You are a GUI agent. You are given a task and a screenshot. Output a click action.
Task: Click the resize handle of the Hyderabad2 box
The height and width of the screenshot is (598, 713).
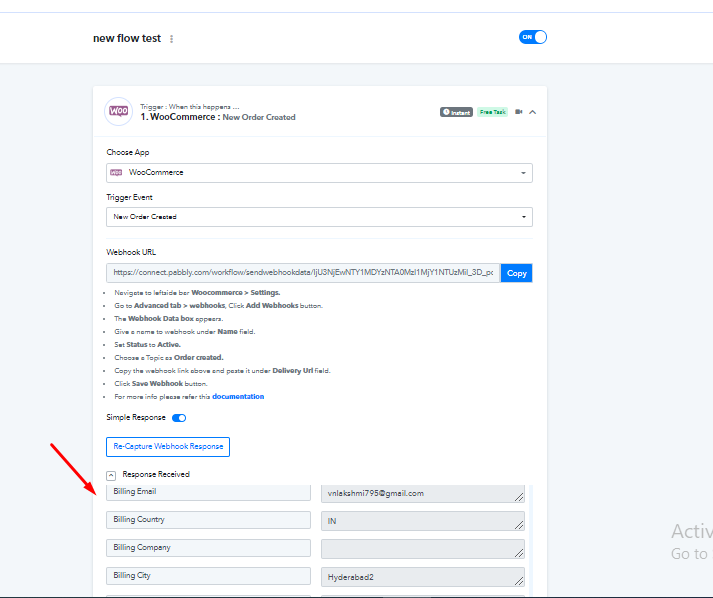519,581
